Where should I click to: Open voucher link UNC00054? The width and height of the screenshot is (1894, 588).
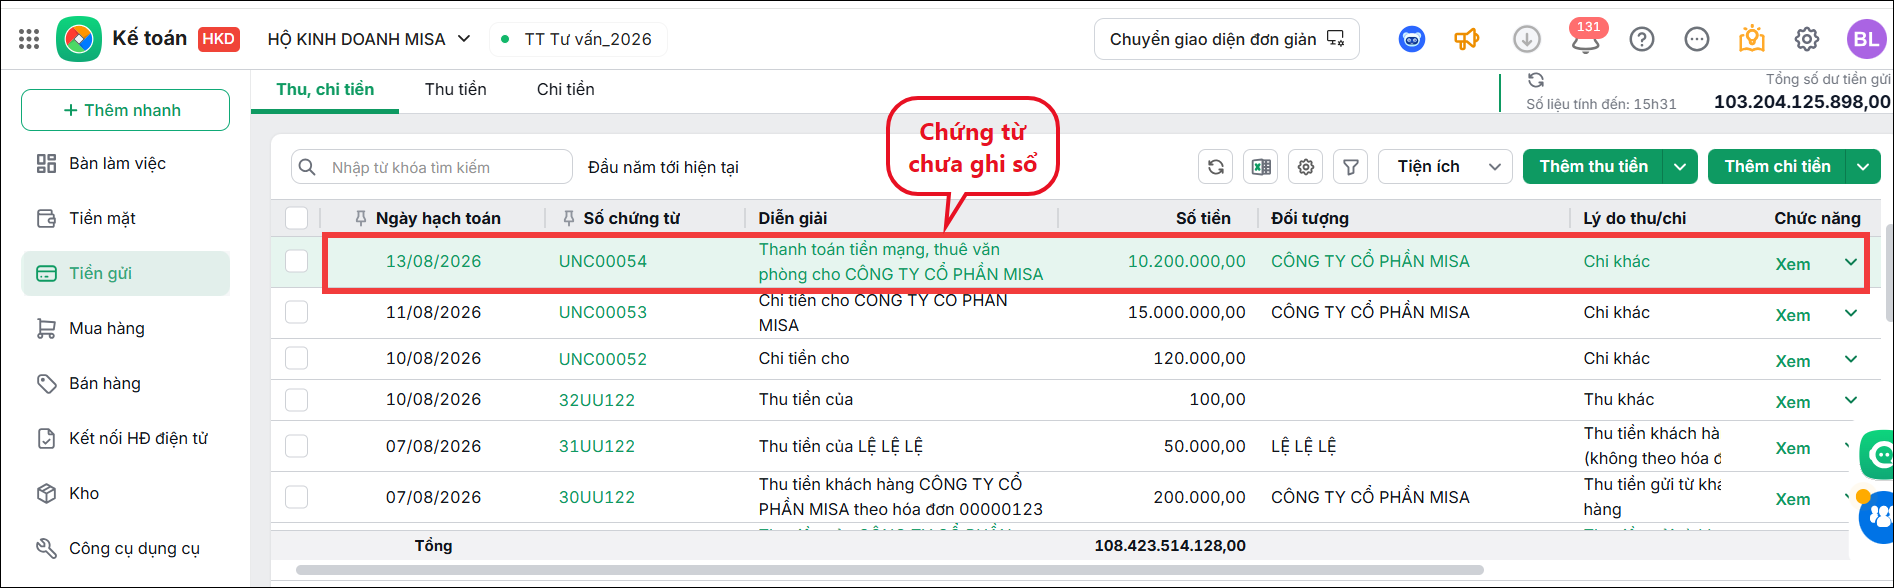[x=603, y=261]
